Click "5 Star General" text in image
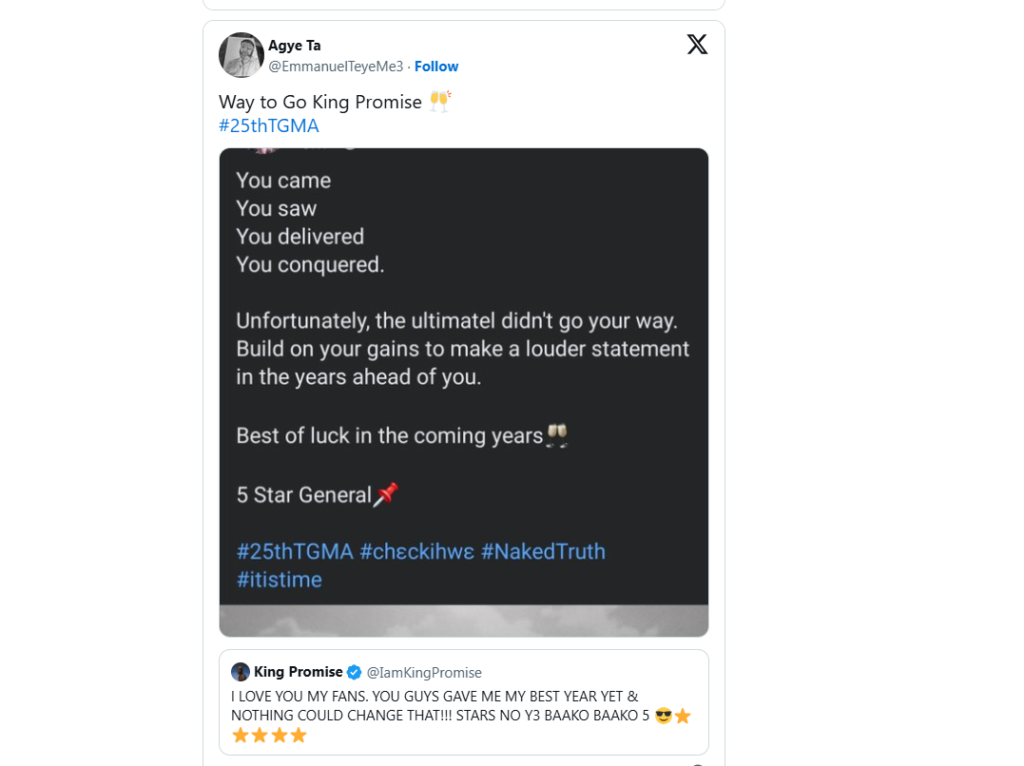 303,495
